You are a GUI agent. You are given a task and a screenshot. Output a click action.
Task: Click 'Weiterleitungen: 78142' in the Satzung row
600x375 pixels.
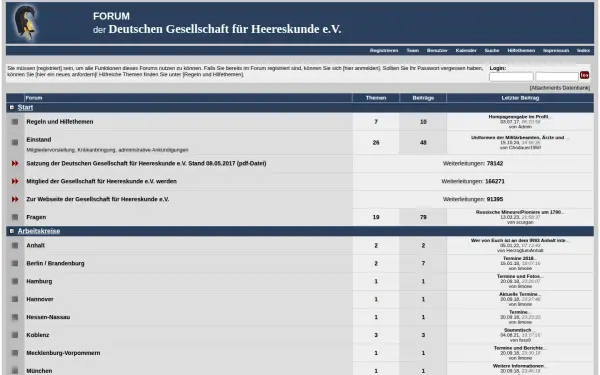473,163
